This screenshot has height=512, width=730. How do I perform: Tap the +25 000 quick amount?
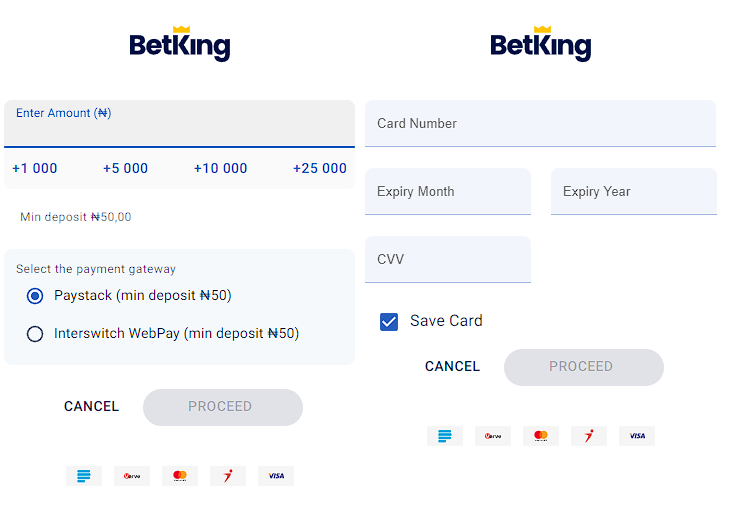[319, 169]
